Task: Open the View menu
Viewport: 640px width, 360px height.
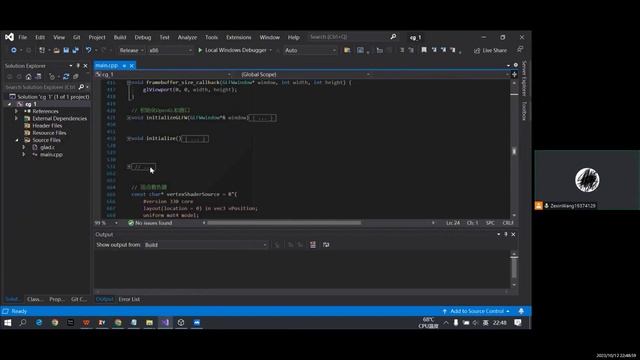Action: tap(59, 37)
